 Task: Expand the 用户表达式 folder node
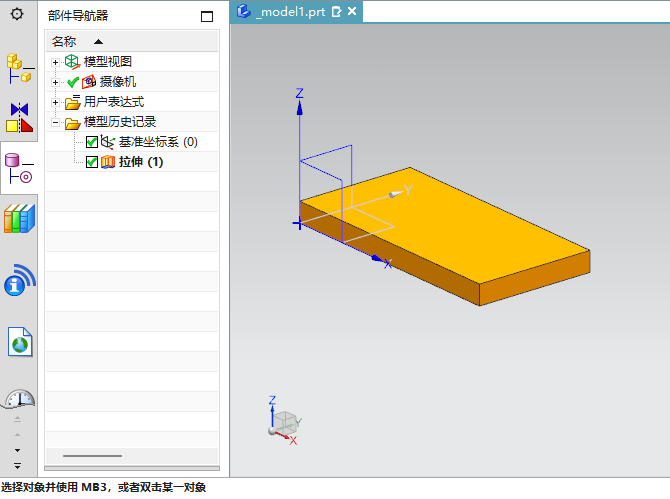click(56, 102)
